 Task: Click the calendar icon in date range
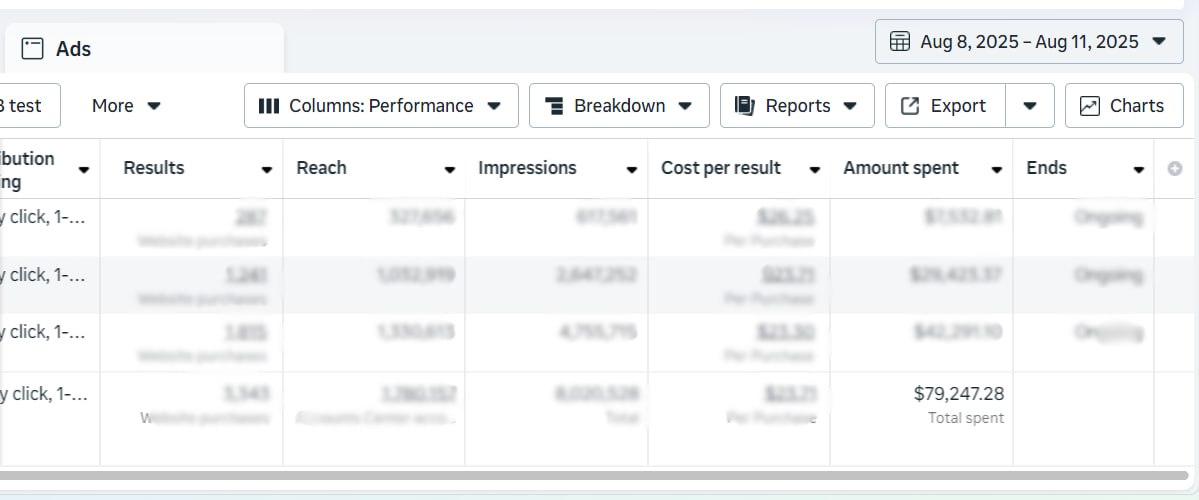[900, 42]
